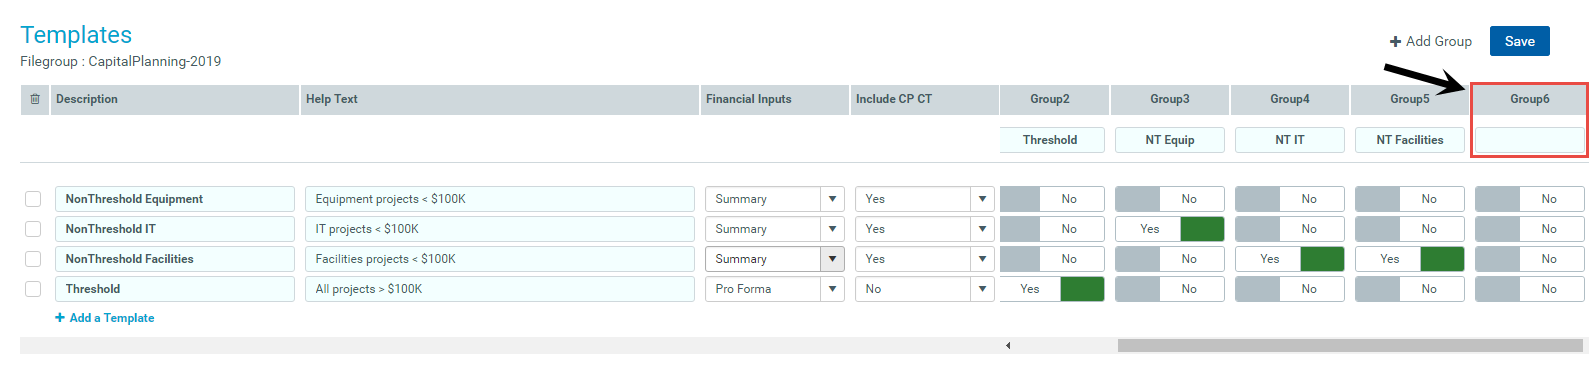
Task: Enable Group6 for NonThreshold Equipment row
Action: point(1530,199)
